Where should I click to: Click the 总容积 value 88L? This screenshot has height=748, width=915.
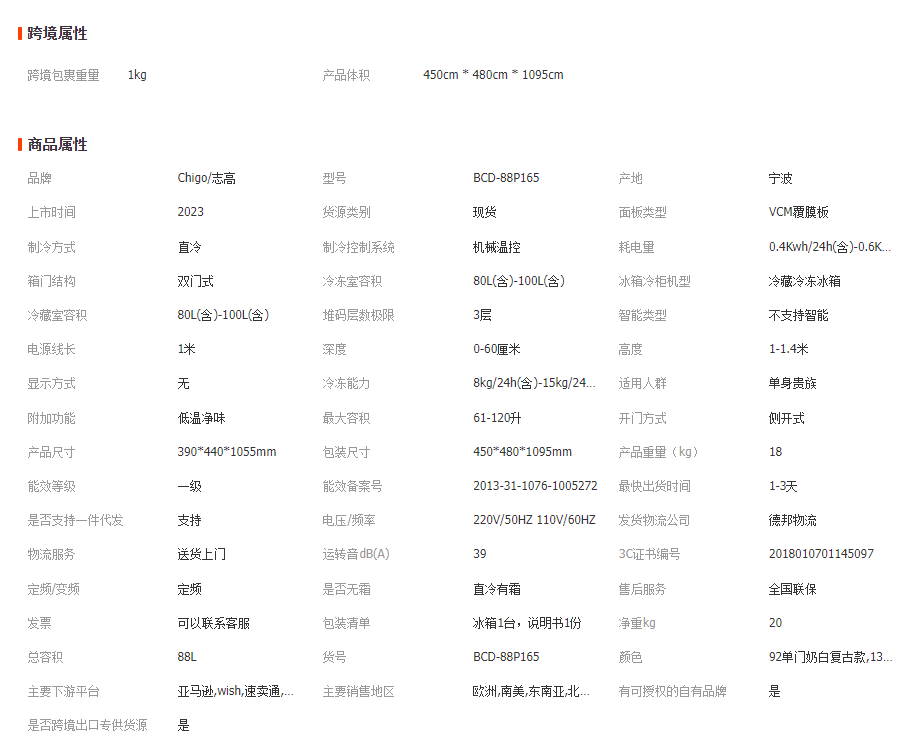pos(187,657)
